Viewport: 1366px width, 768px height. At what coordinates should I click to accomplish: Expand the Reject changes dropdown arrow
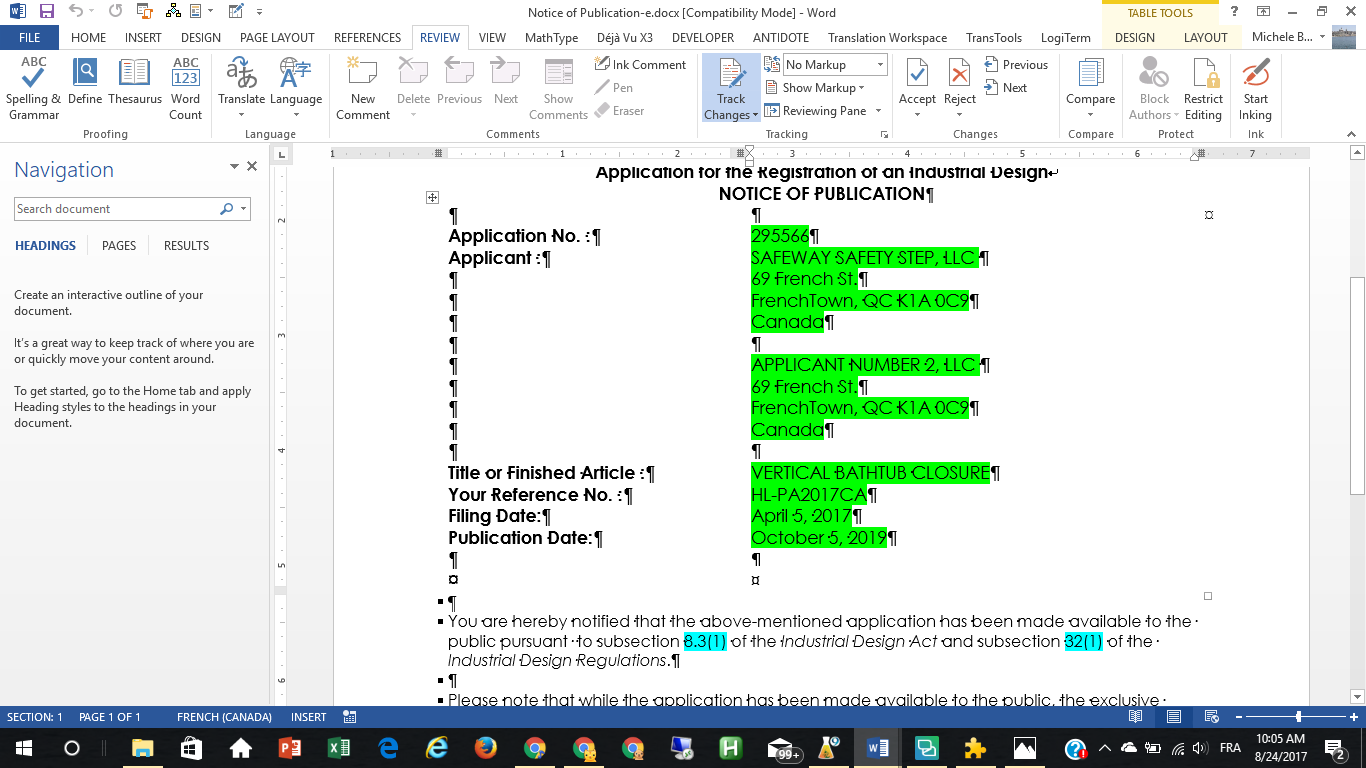[x=959, y=114]
